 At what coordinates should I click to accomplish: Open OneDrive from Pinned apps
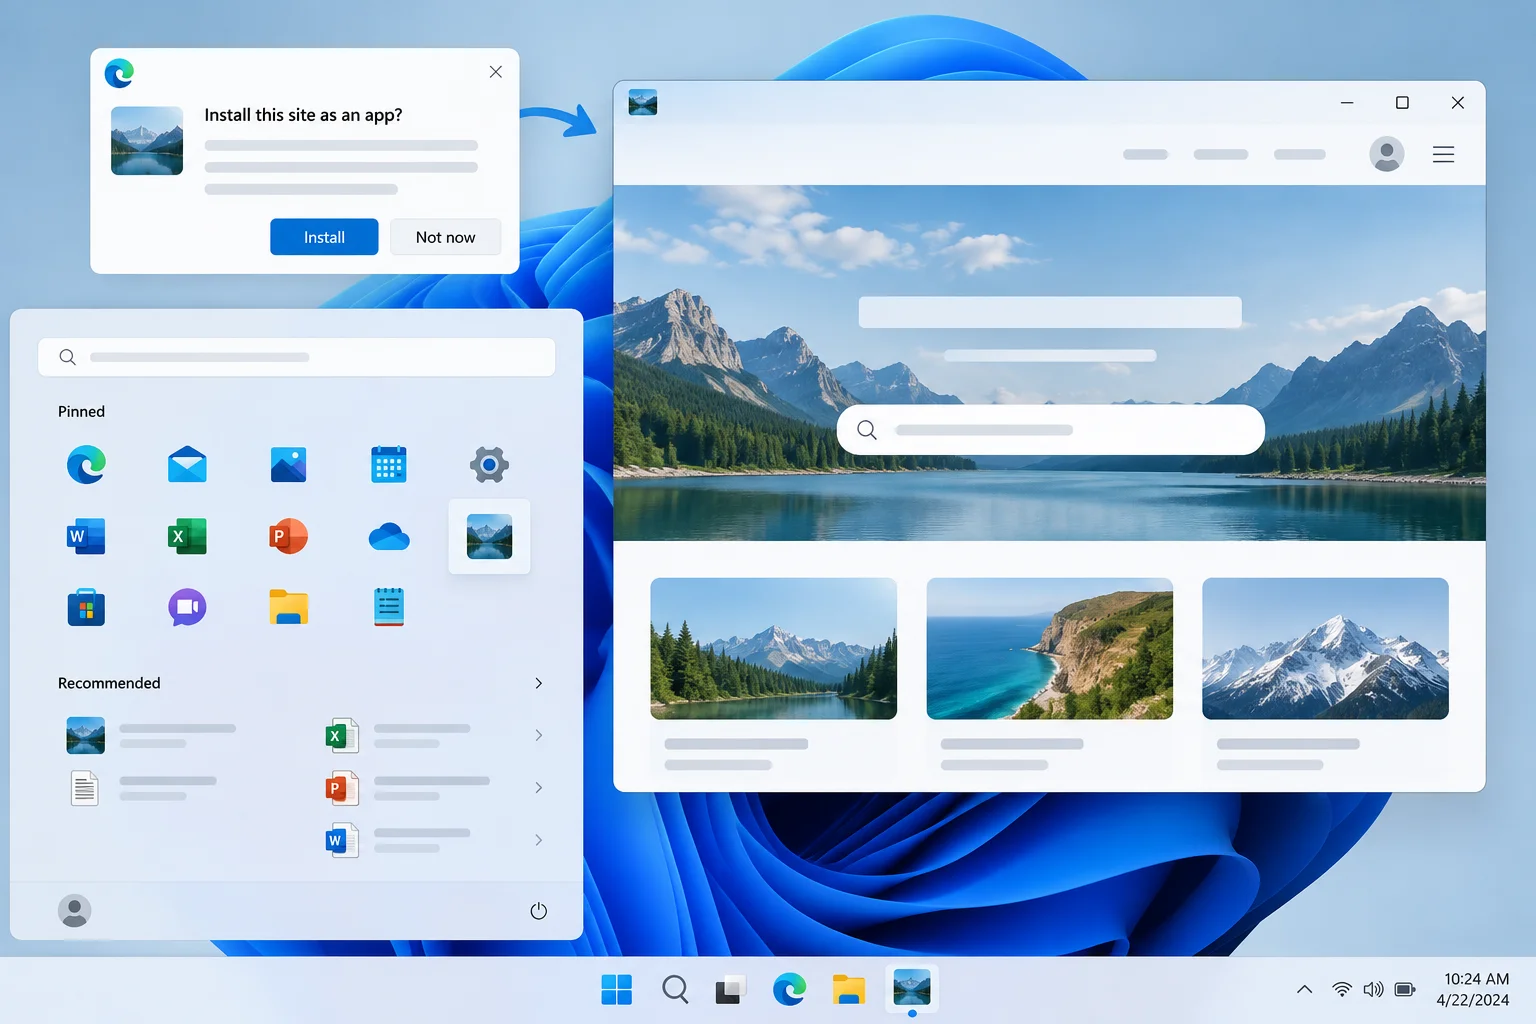click(389, 537)
